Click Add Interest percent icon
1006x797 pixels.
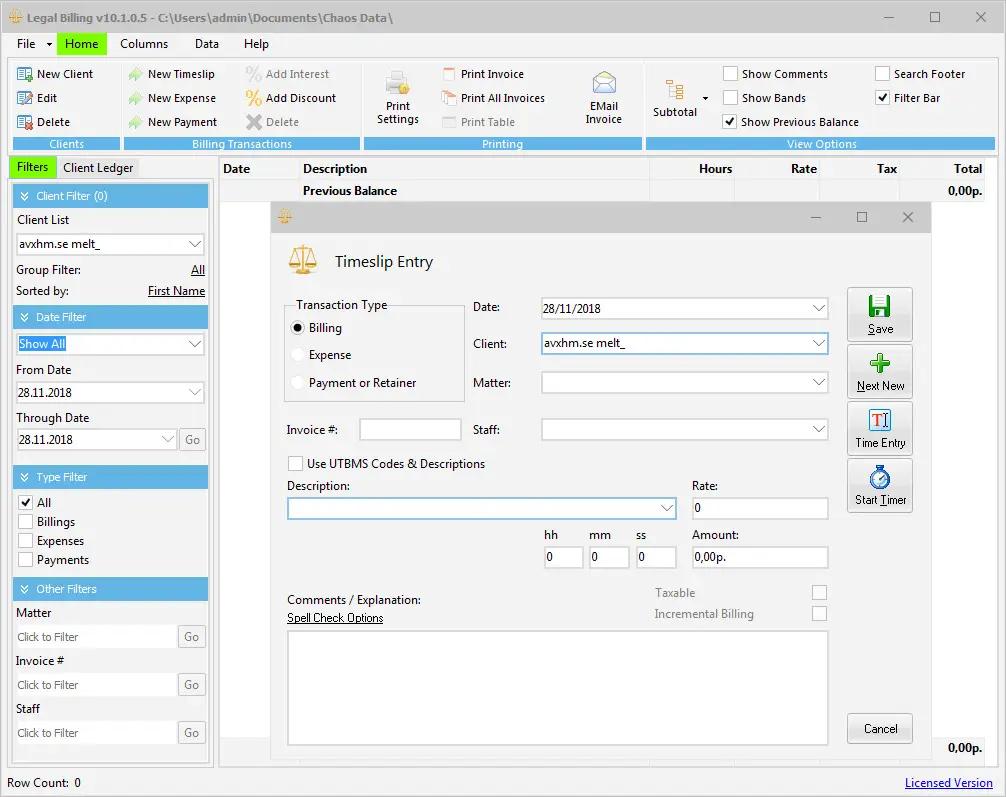coord(253,74)
